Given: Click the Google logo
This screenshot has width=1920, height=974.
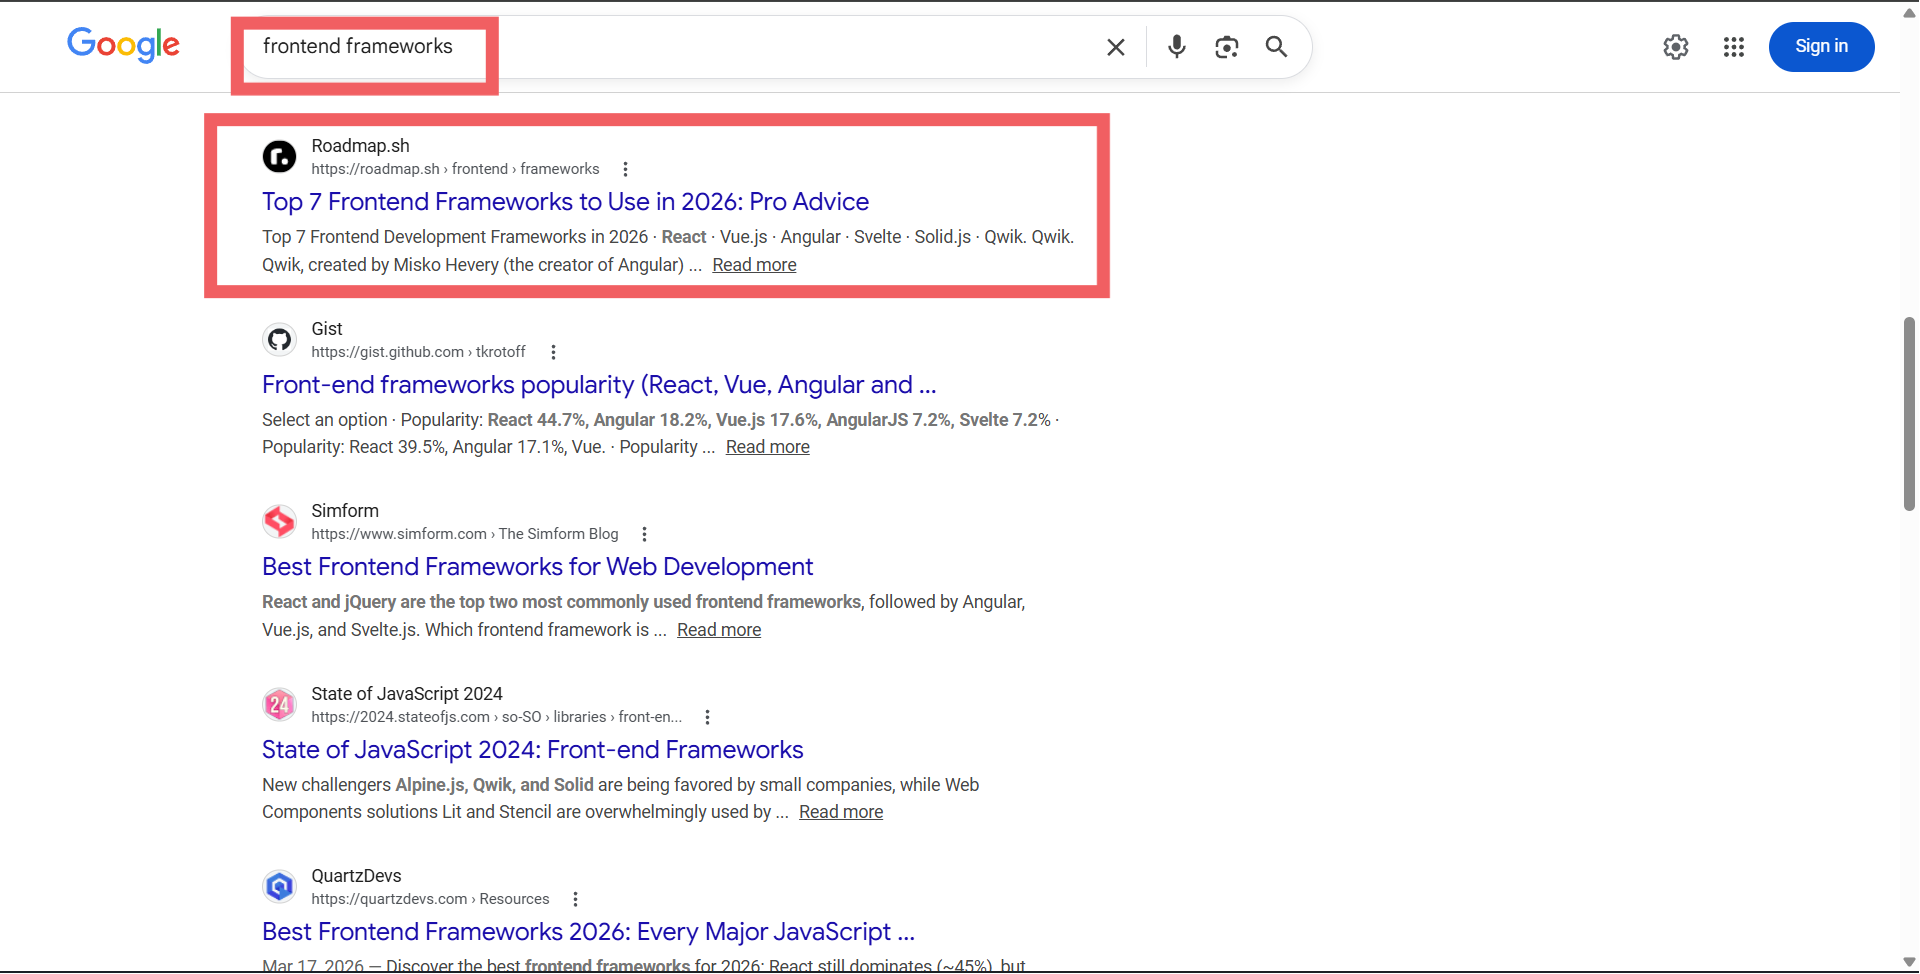Looking at the screenshot, I should click(x=123, y=45).
